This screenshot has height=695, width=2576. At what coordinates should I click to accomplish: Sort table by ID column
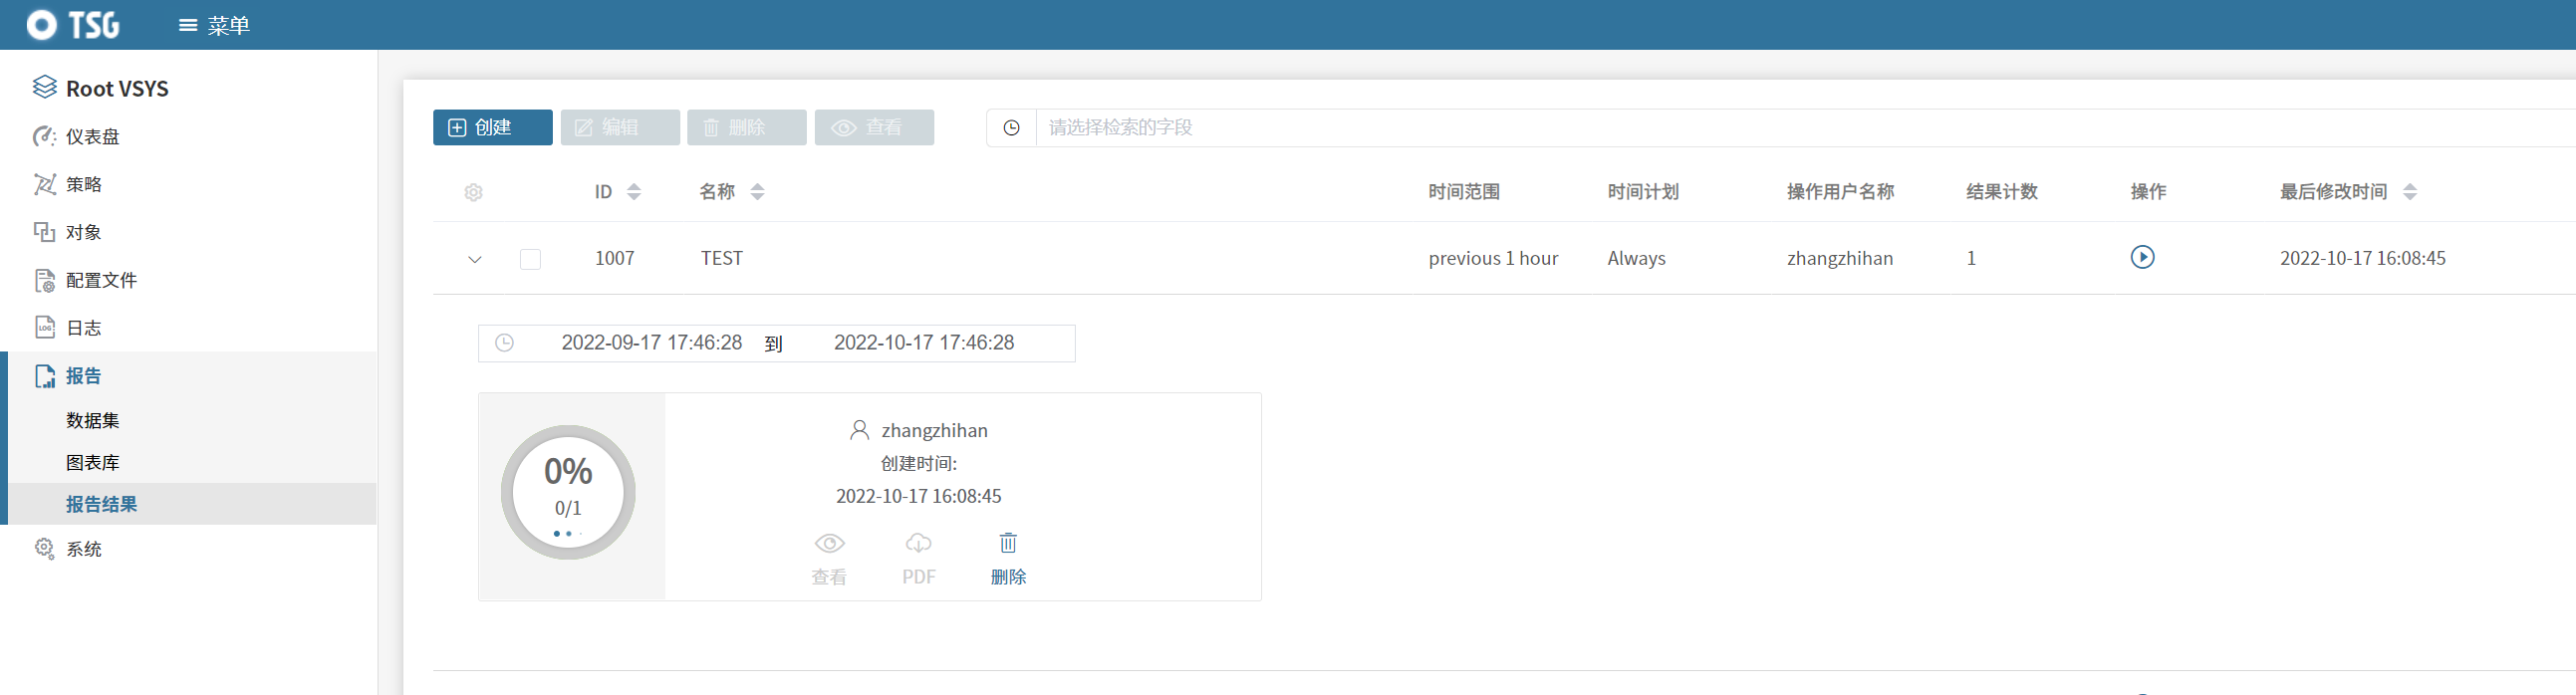[x=633, y=192]
